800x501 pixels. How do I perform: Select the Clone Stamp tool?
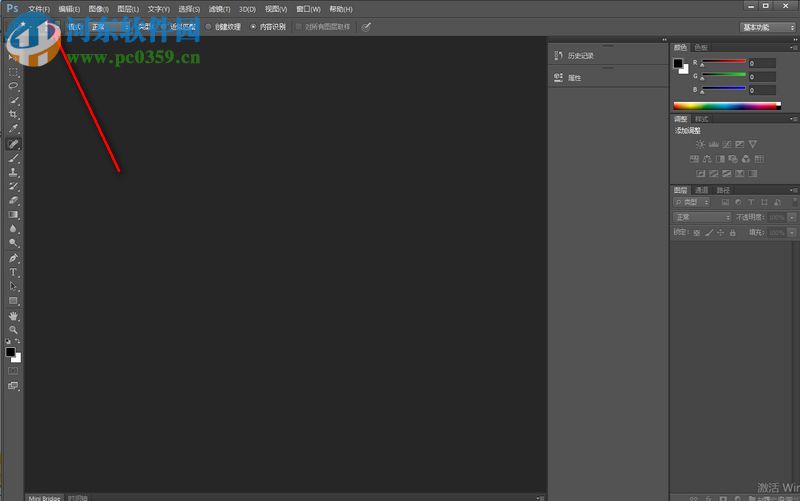13,172
